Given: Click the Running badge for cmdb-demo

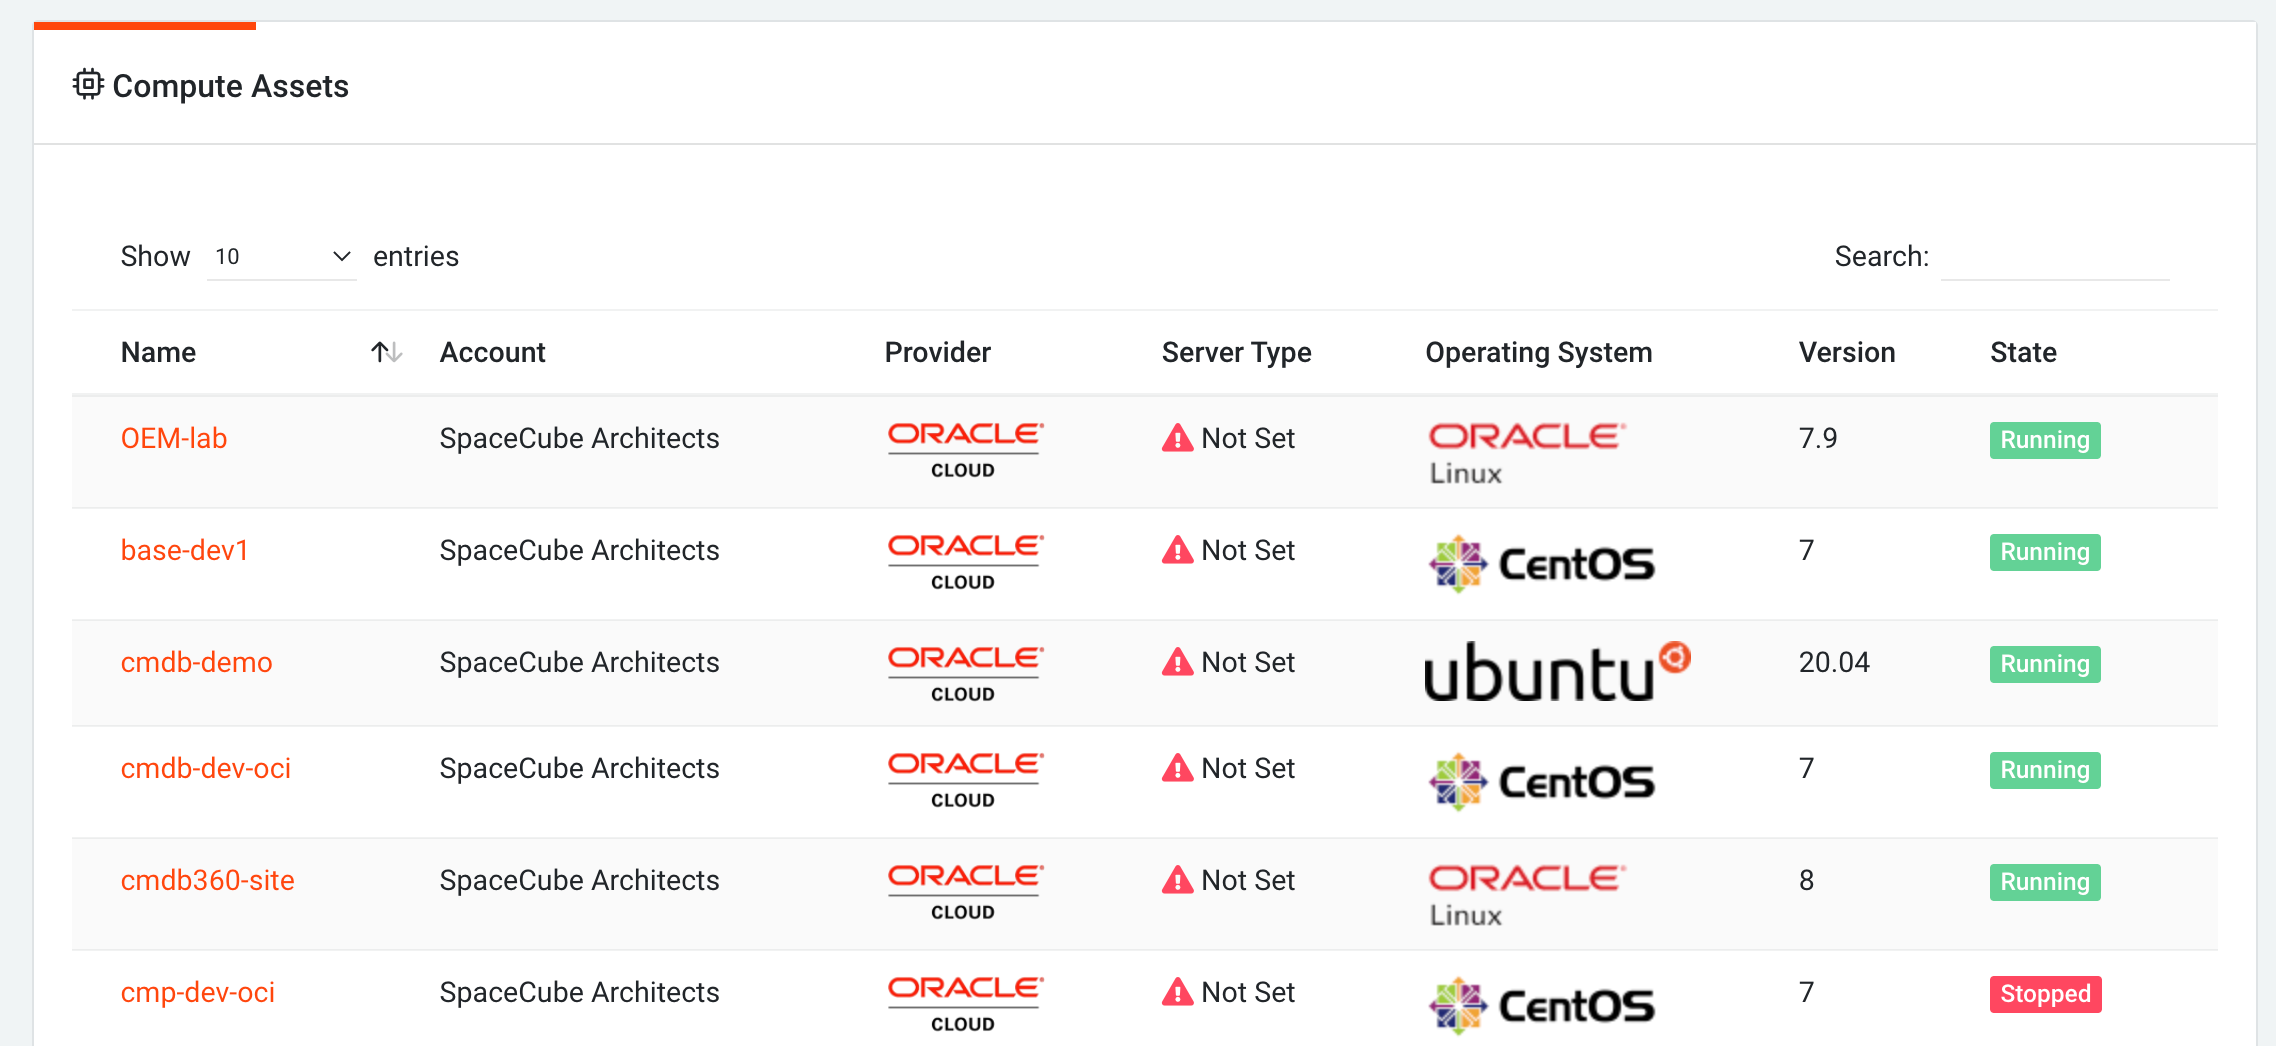Looking at the screenshot, I should [x=2045, y=664].
